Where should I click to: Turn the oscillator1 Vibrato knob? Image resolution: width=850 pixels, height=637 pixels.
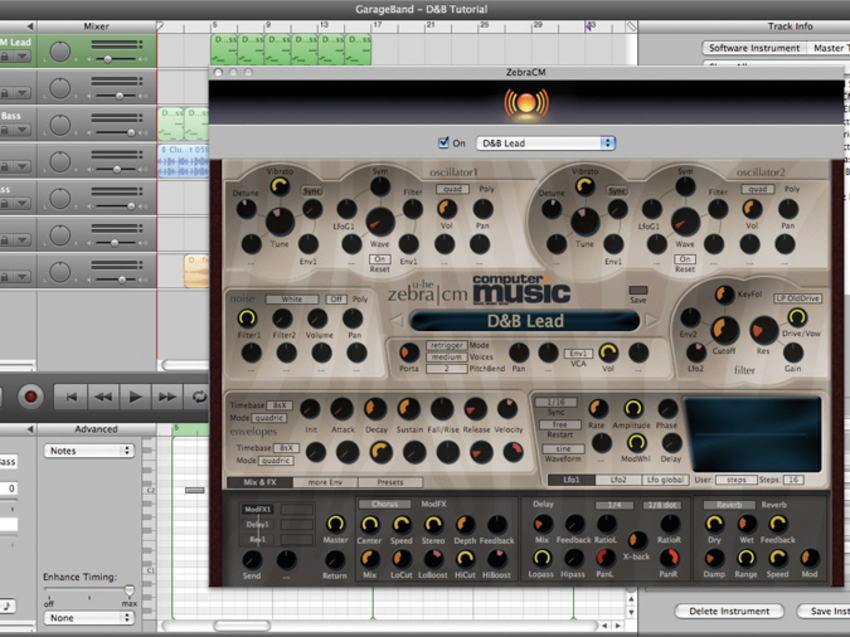click(280, 186)
